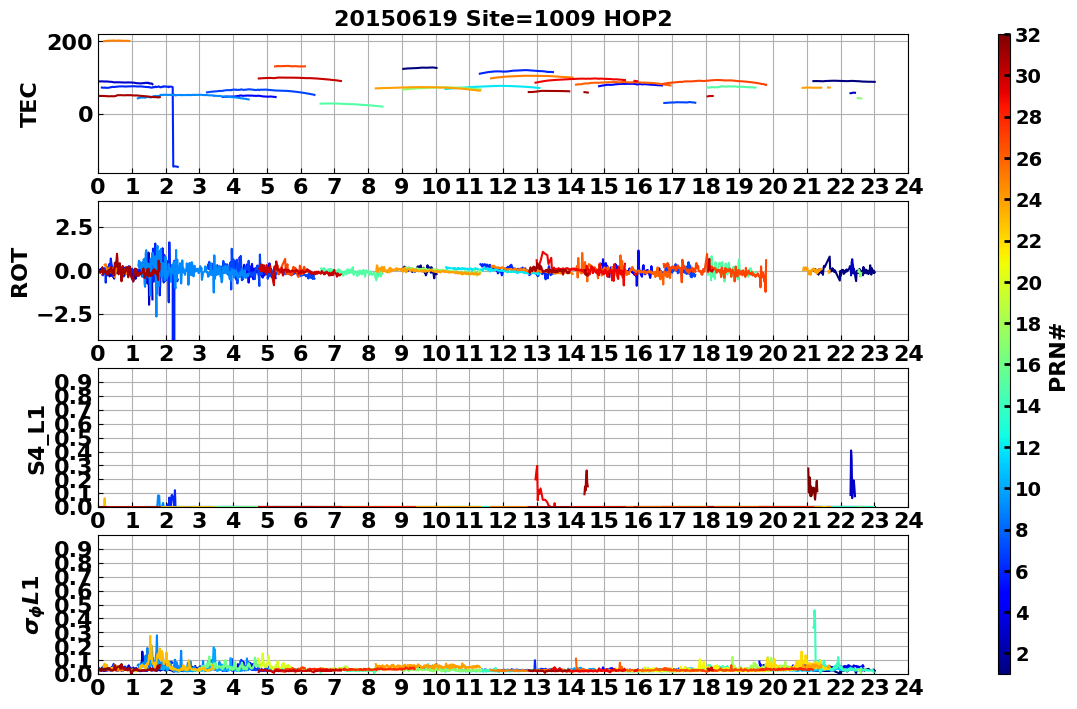Click the red S4_L1 spike at hour 13
Screen dimensions: 1077x709
537,484
